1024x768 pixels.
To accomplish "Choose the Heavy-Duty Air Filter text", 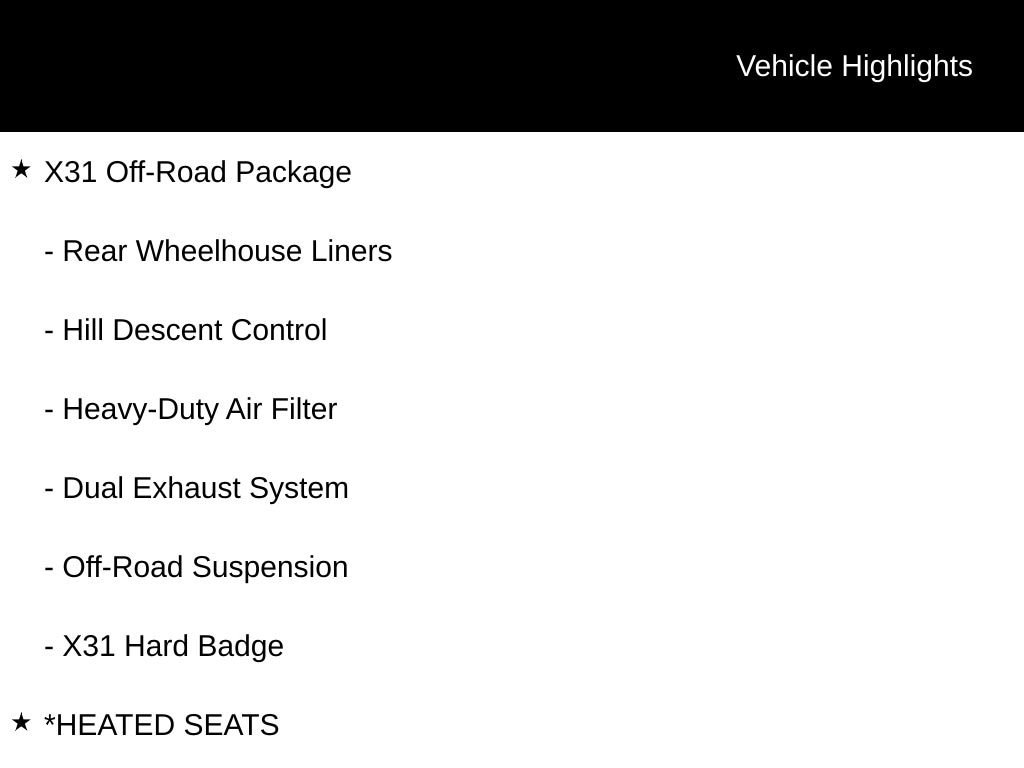I will [x=200, y=409].
